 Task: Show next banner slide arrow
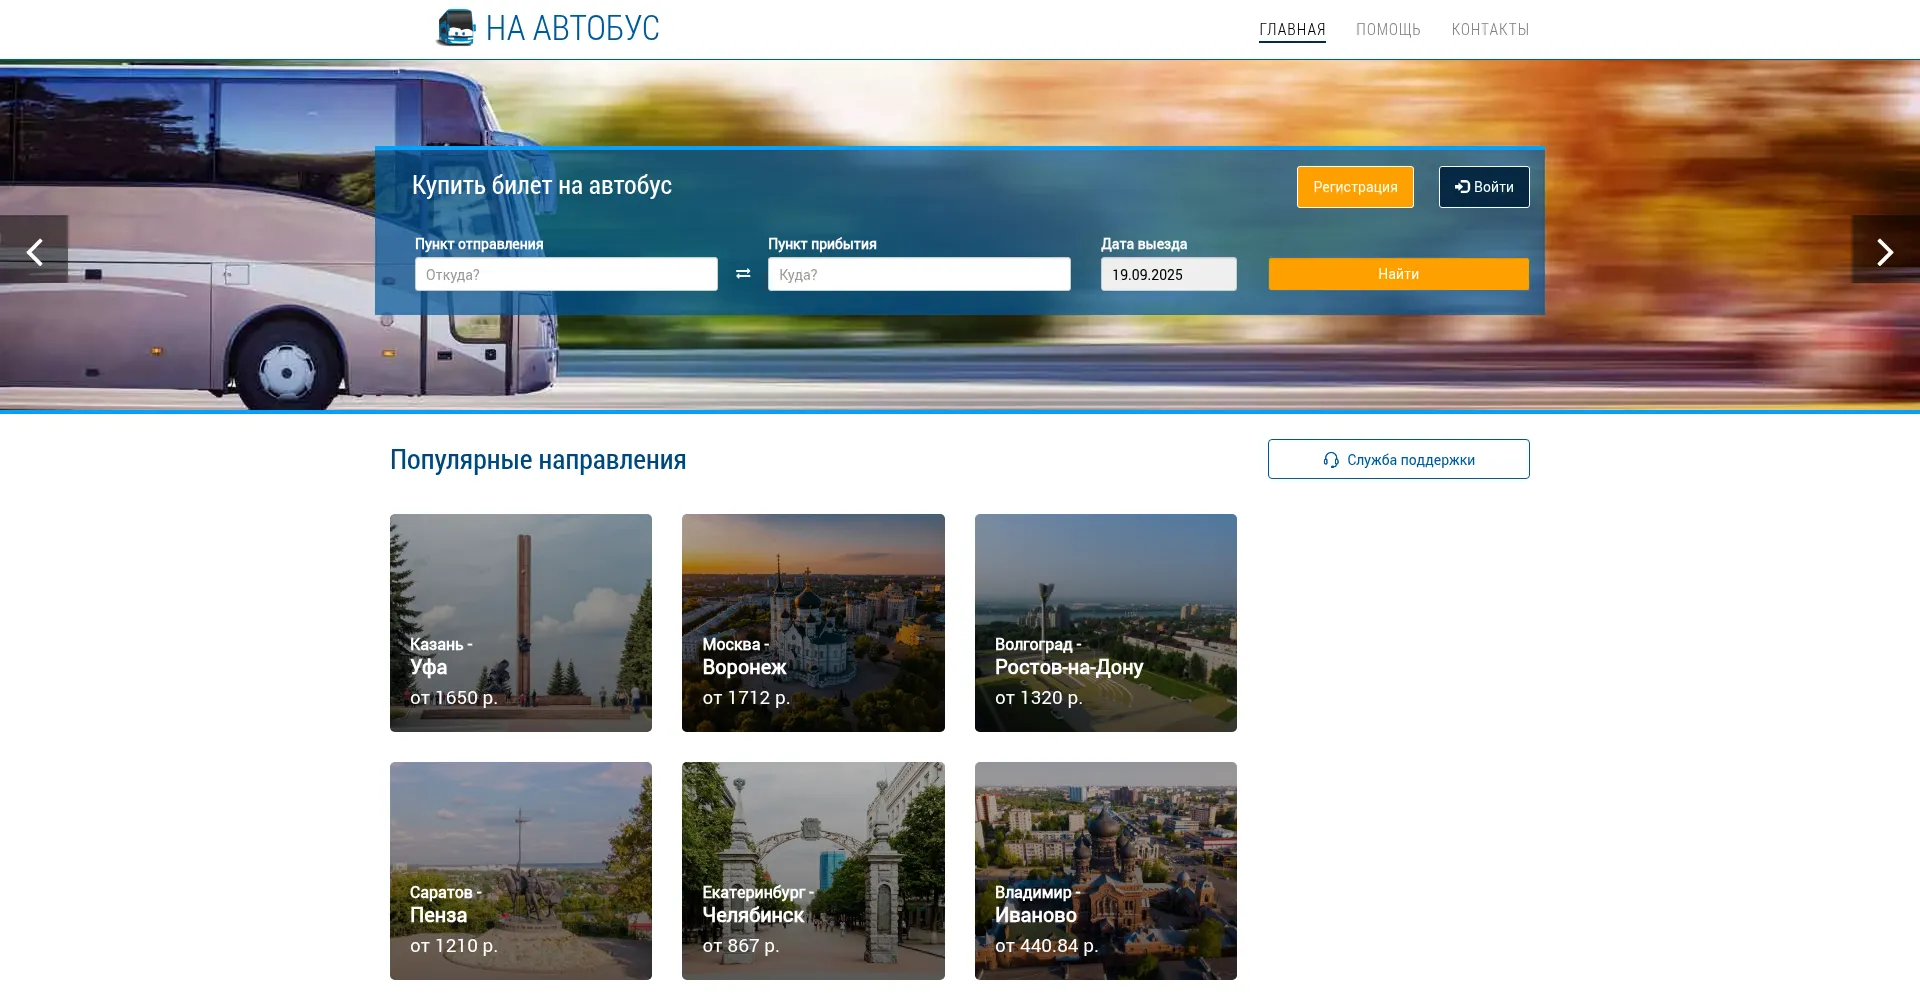tap(1885, 250)
